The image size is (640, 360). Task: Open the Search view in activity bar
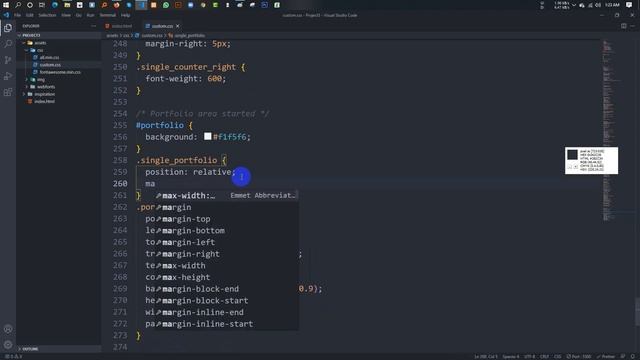8,44
